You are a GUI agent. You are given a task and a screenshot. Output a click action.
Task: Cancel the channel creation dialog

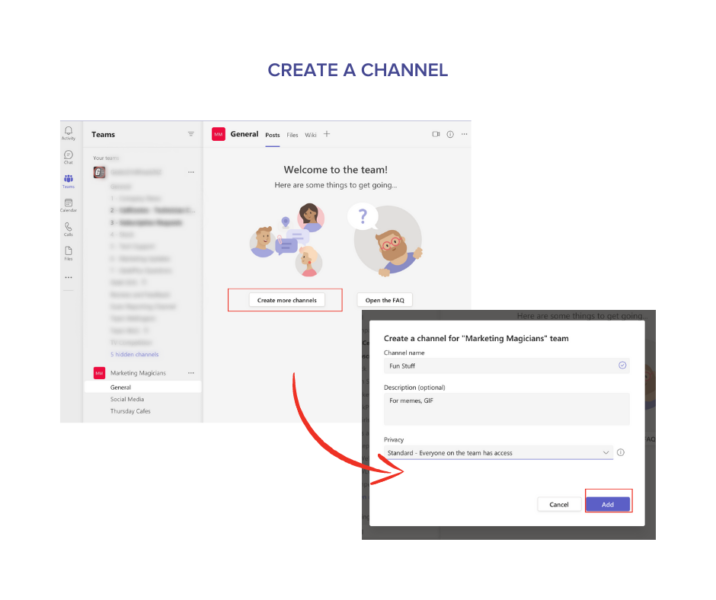pos(559,504)
